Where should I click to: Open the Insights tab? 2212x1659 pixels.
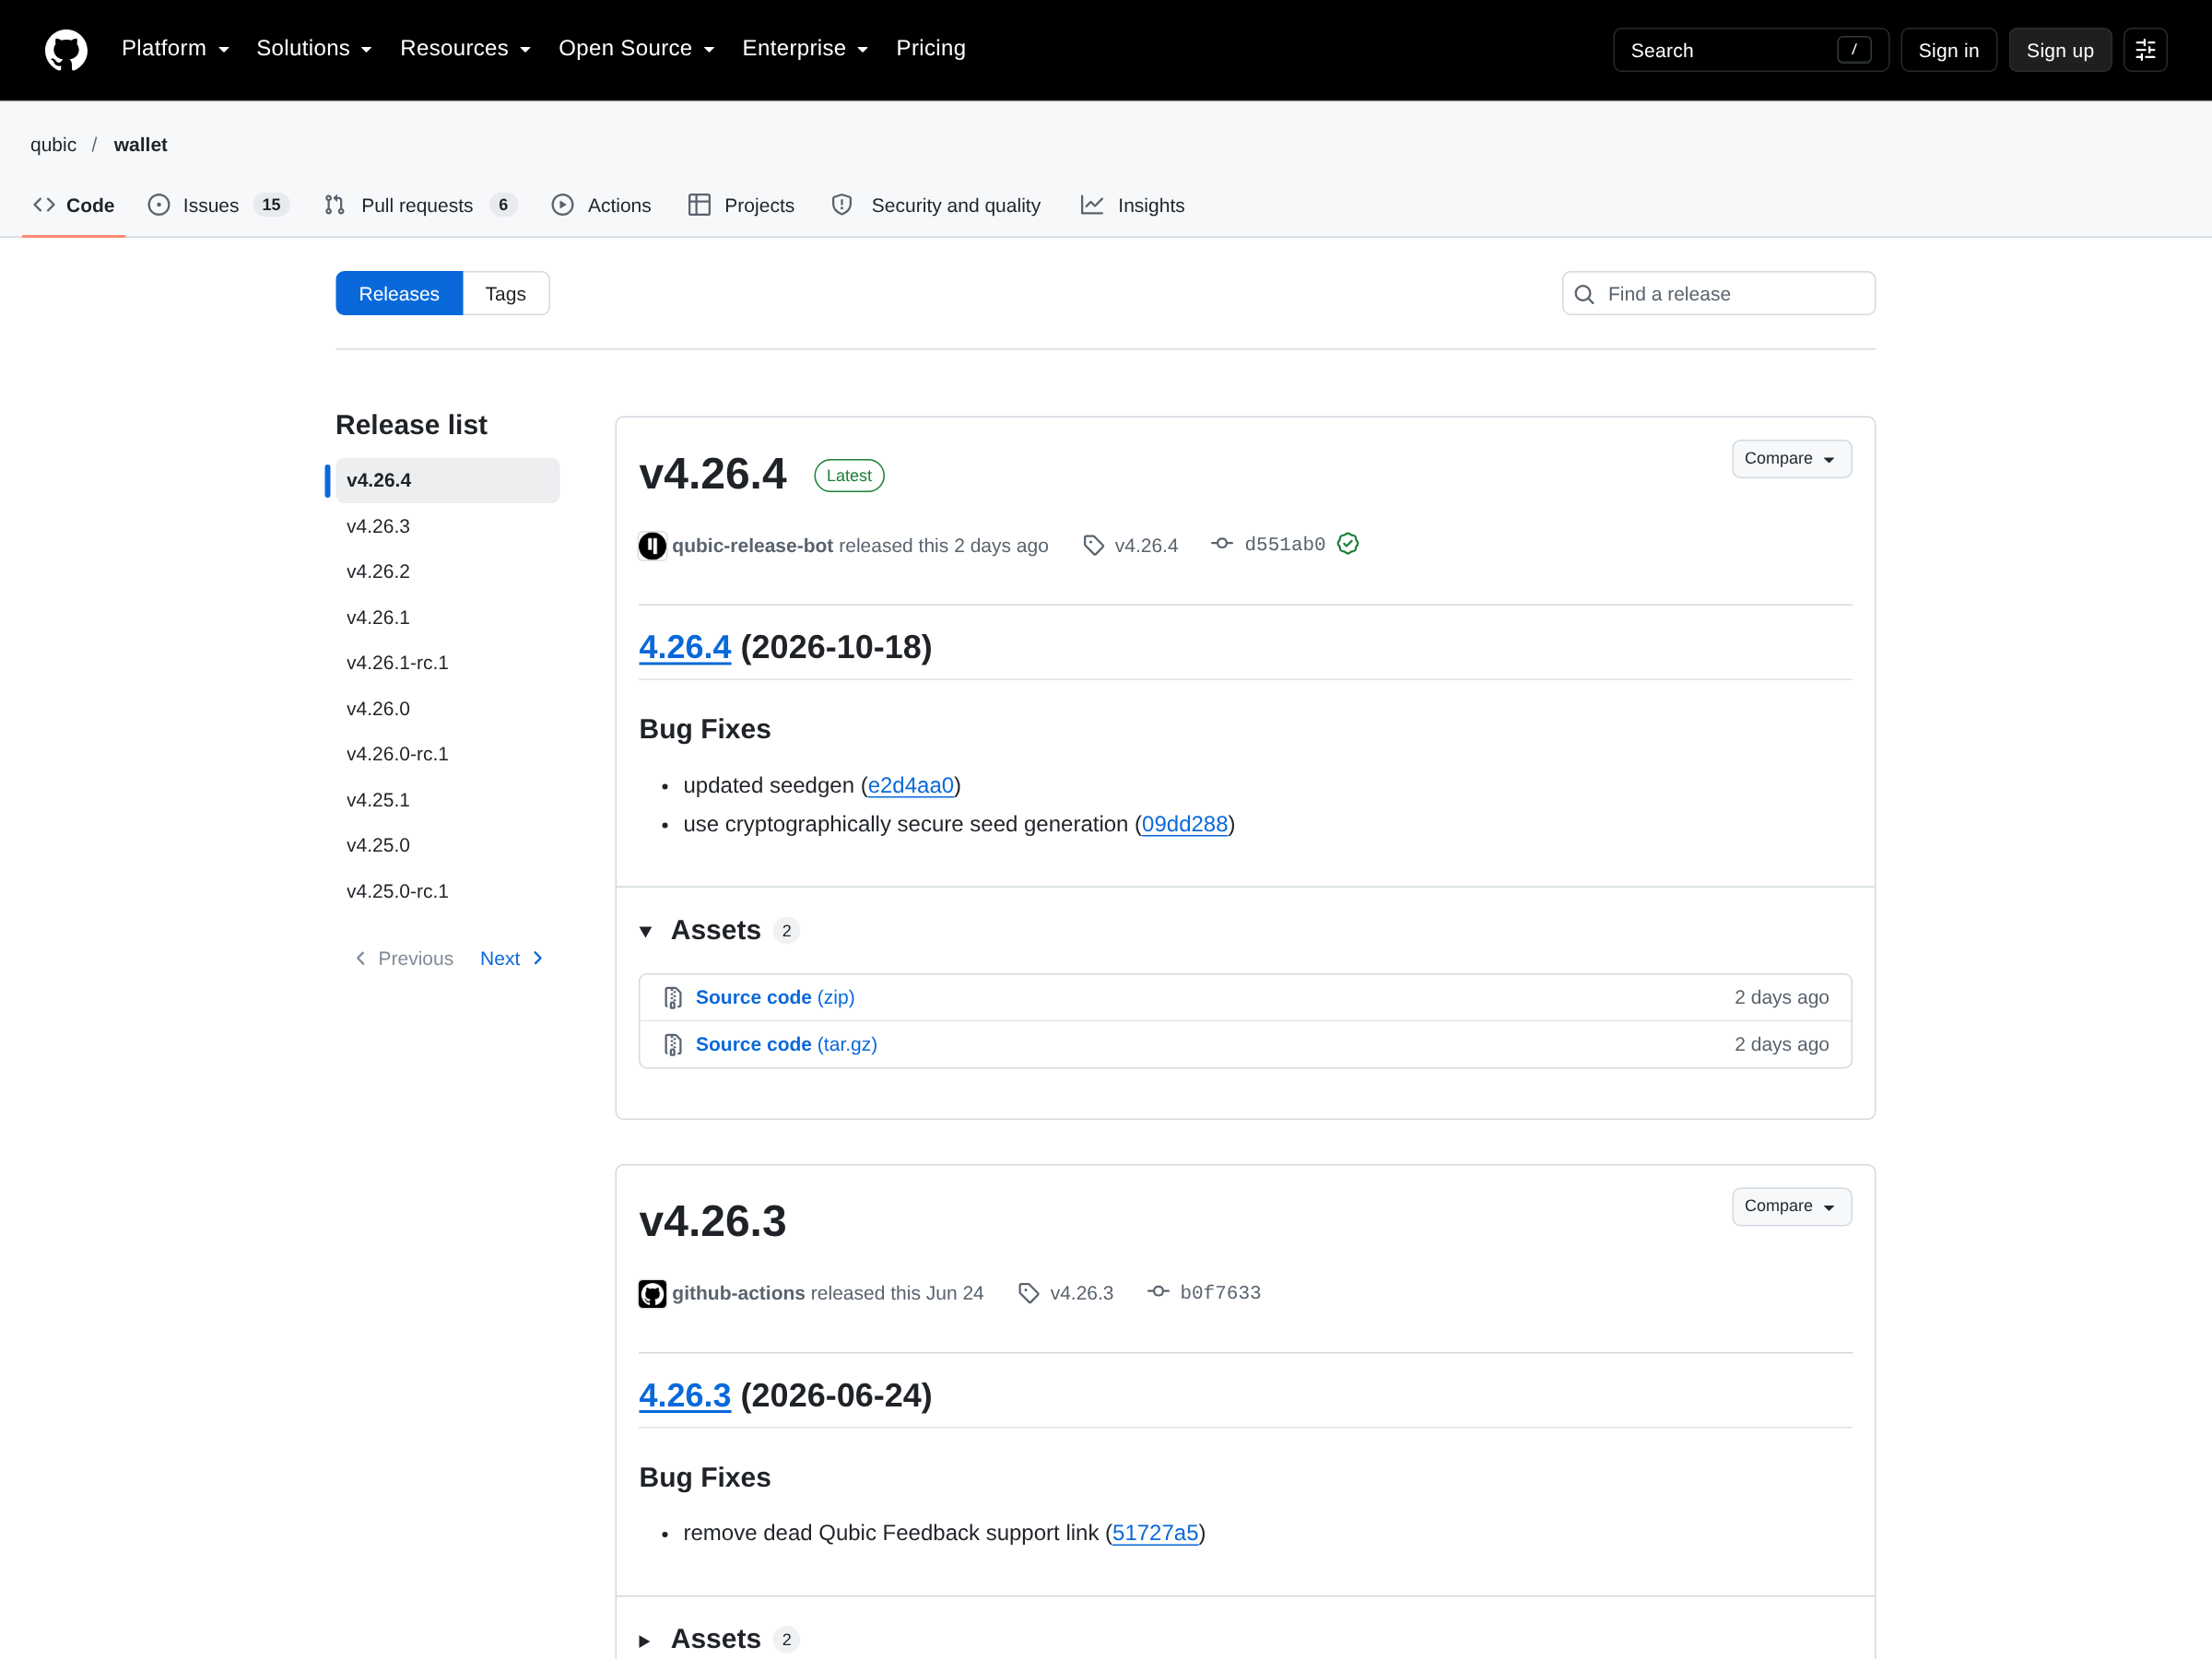[1132, 205]
